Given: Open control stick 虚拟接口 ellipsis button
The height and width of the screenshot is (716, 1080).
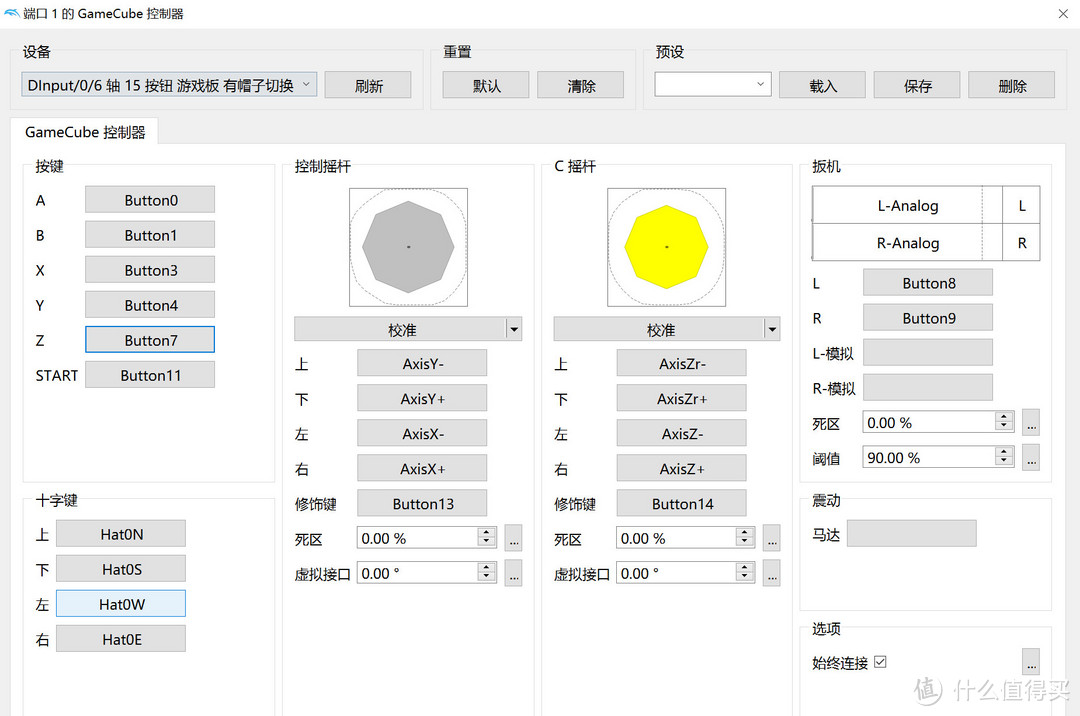Looking at the screenshot, I should click(x=513, y=573).
